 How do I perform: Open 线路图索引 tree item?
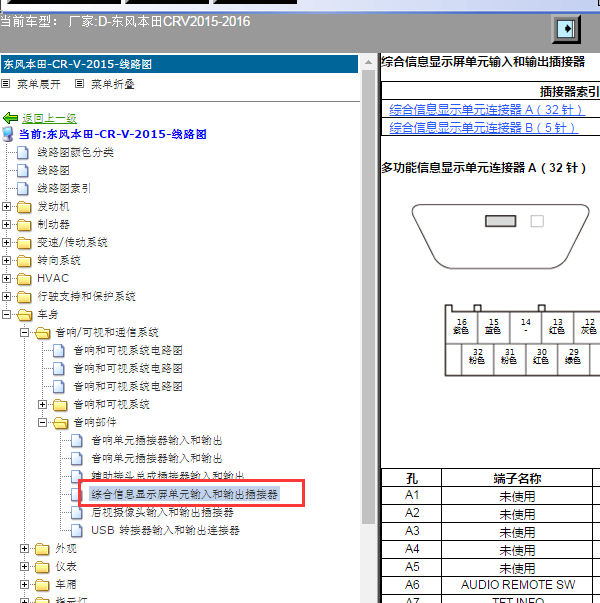point(64,188)
